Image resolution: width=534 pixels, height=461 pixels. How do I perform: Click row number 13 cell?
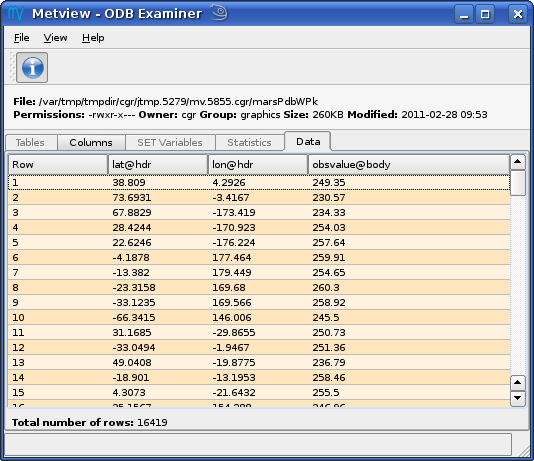click(x=58, y=362)
